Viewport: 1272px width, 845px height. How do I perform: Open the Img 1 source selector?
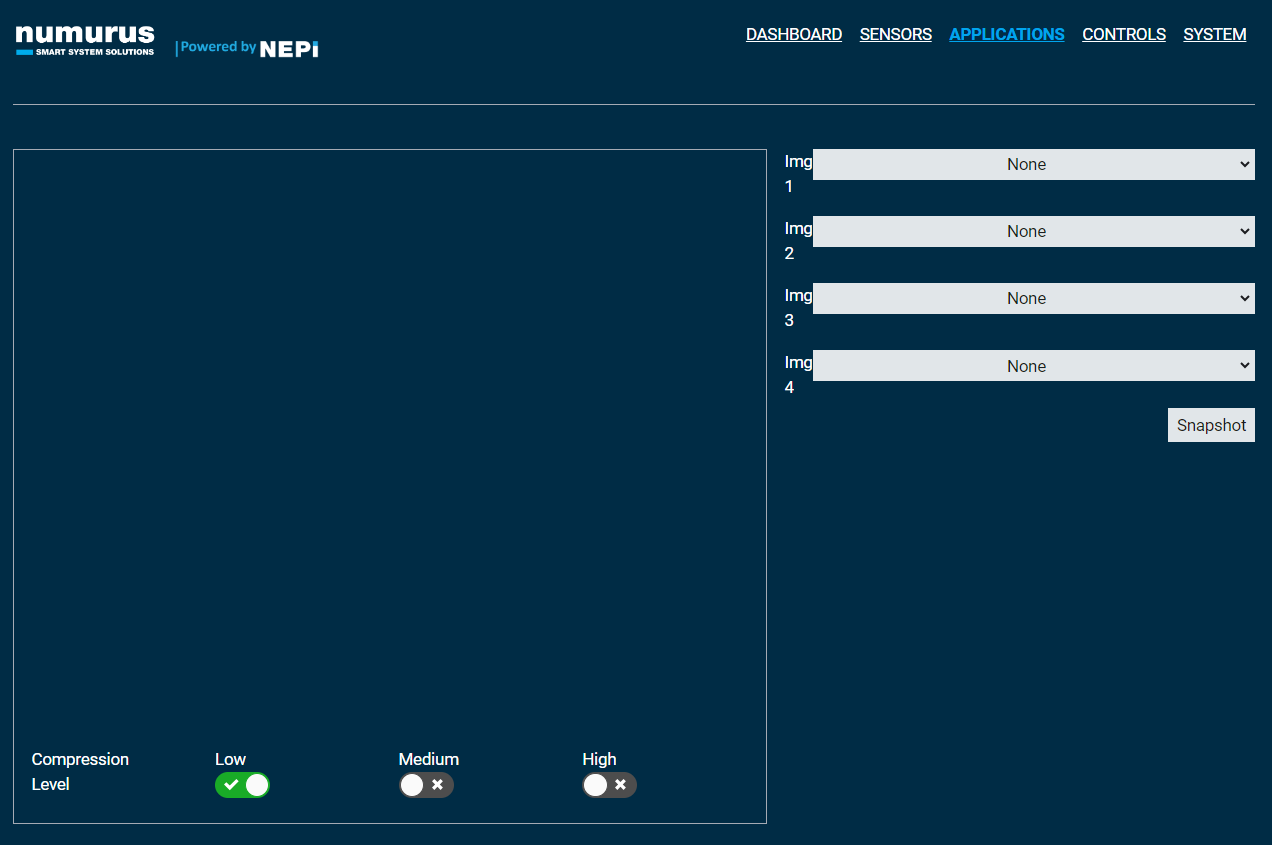tap(1033, 164)
